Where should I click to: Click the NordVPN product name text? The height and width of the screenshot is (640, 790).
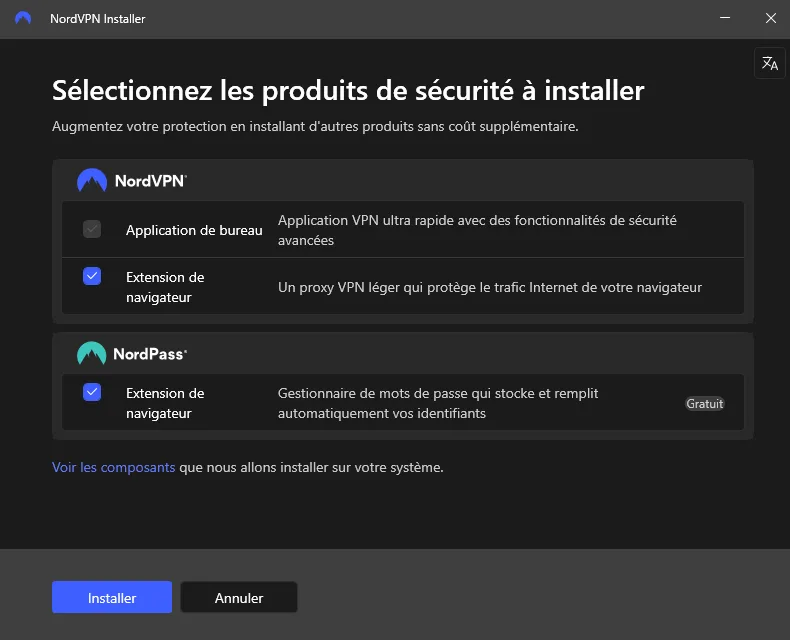(151, 181)
